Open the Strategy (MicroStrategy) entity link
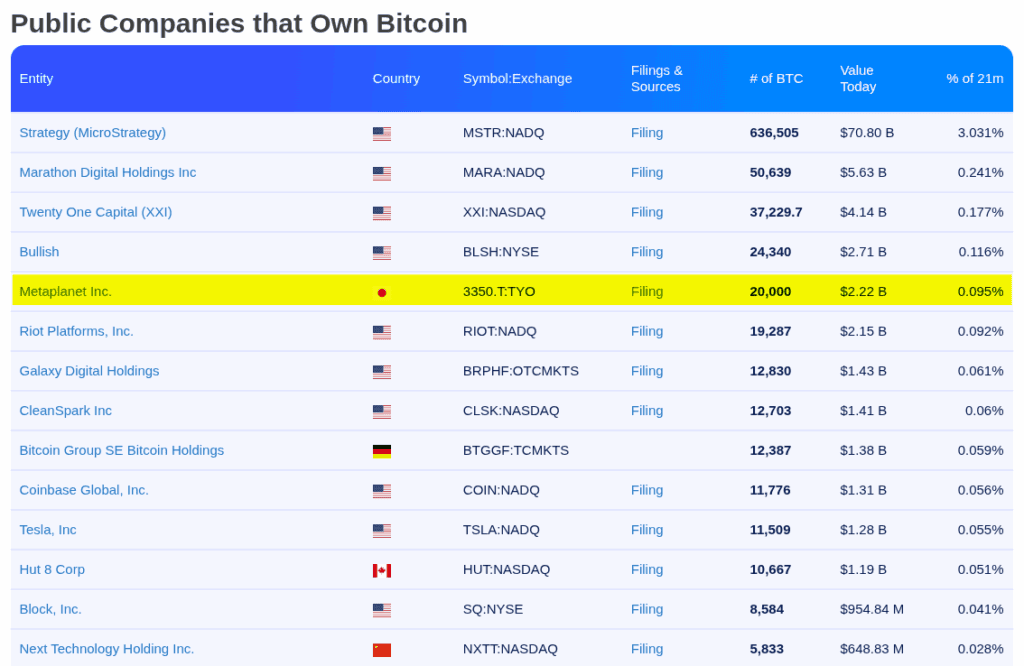The height and width of the screenshot is (666, 1024). pyautogui.click(x=93, y=133)
